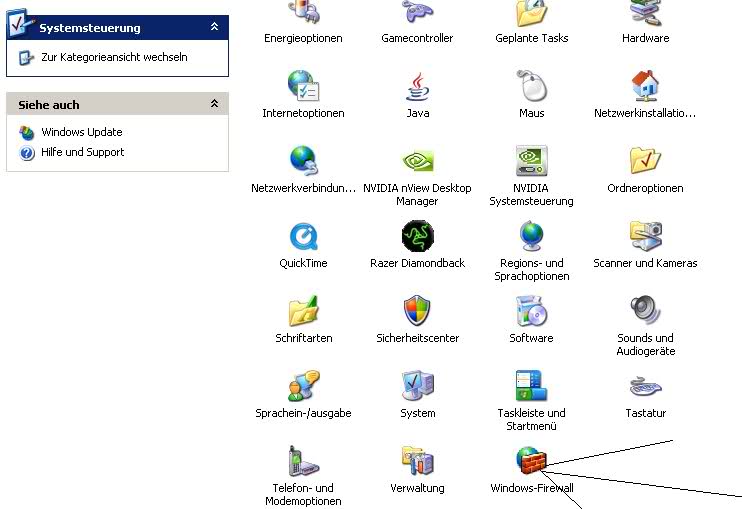Open the System computer icon
742x509 pixels.
point(417,386)
